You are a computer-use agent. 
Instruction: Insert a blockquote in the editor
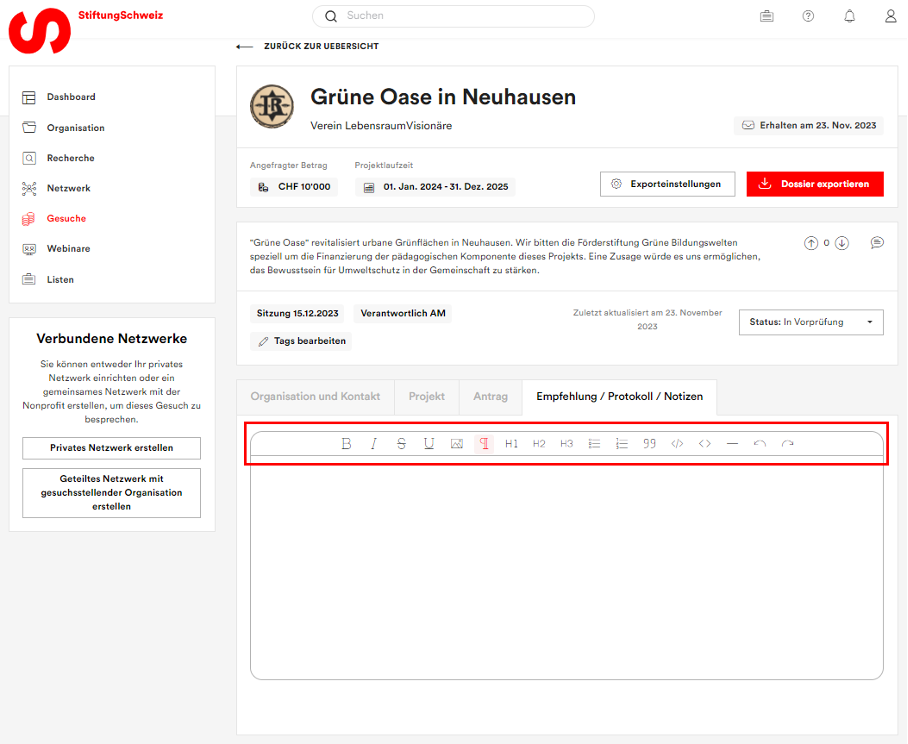click(x=649, y=444)
